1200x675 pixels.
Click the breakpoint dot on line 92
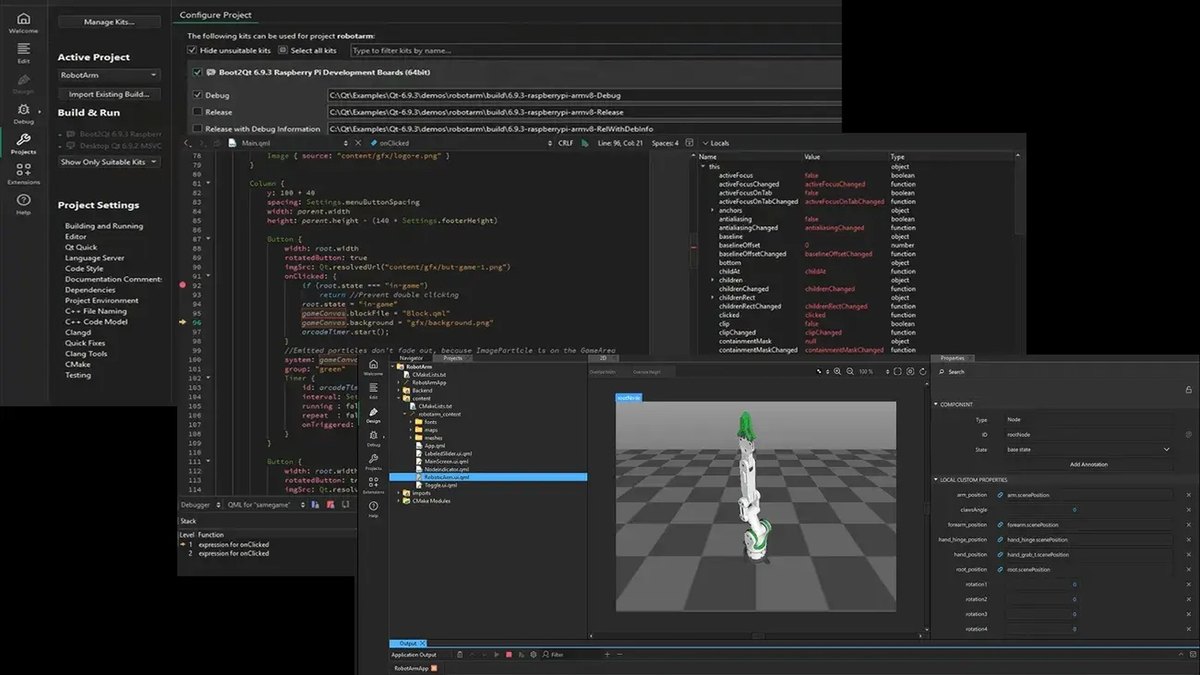(182, 285)
